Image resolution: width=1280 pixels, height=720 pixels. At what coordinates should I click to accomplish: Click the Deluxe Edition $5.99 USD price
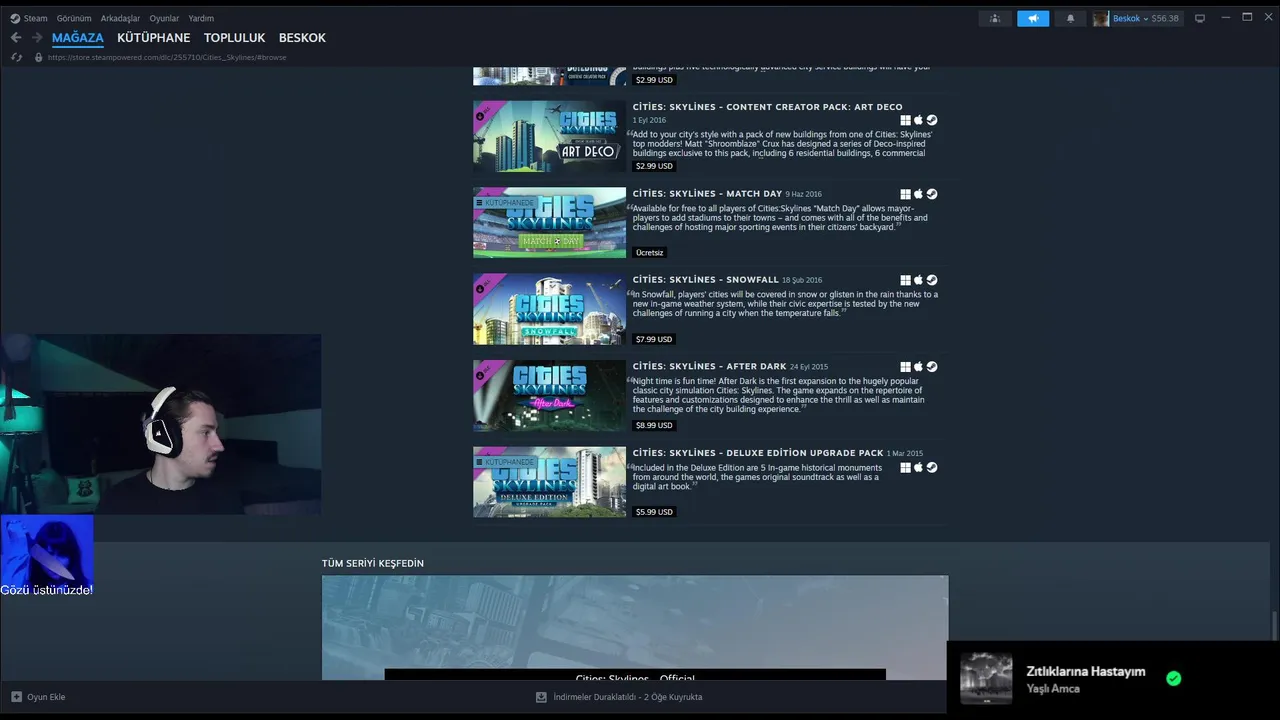(x=654, y=512)
